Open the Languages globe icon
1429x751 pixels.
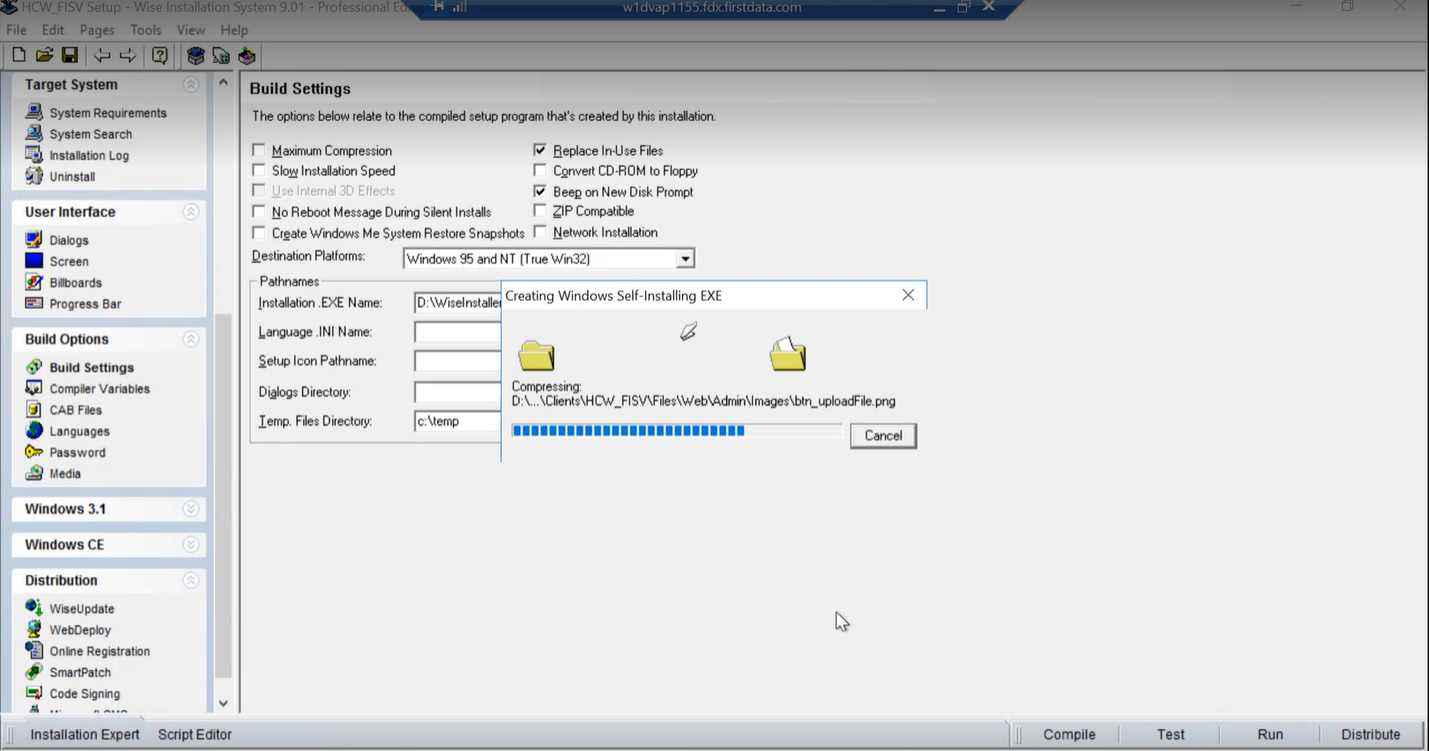(x=34, y=431)
